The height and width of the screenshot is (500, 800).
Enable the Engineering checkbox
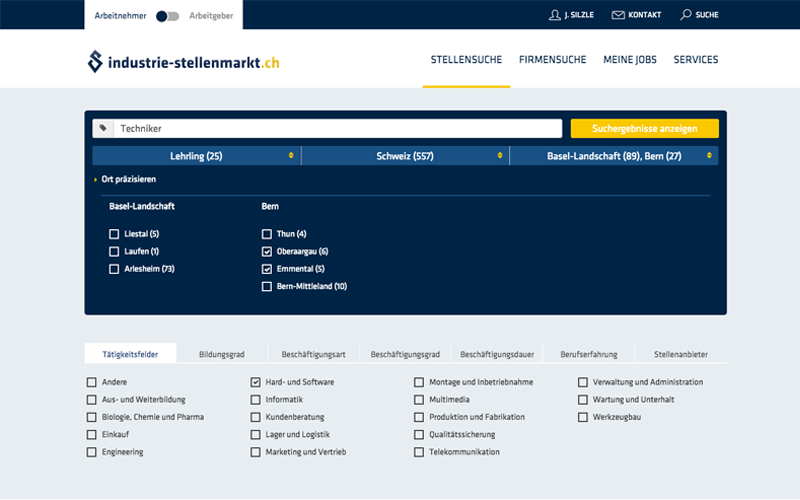[92, 452]
